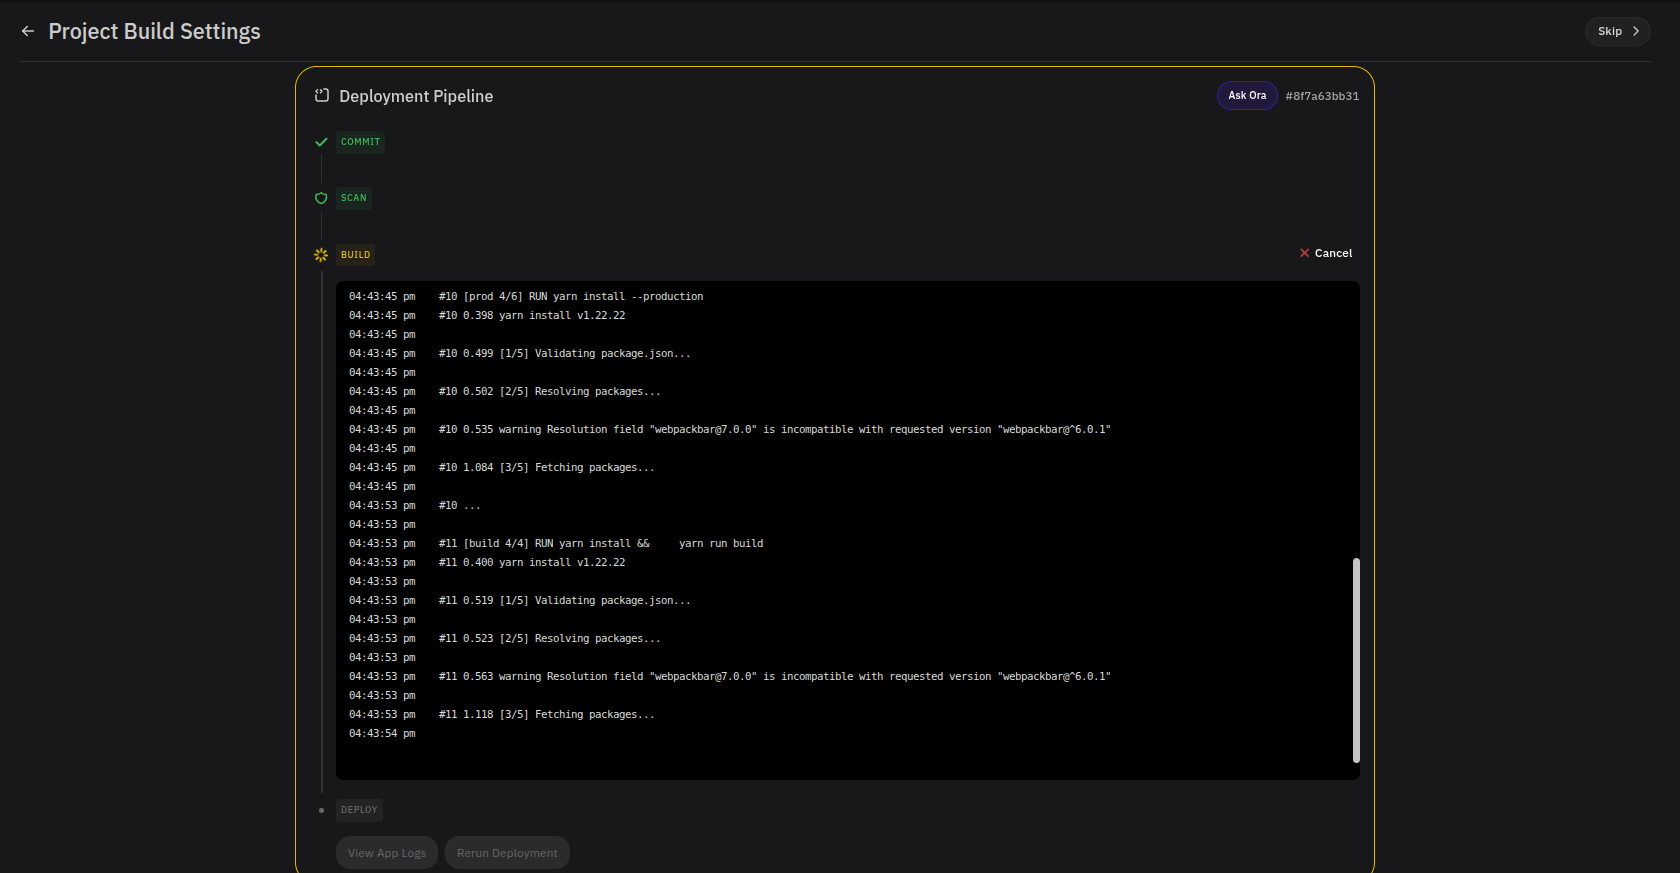Click the red X icon next to Cancel

[1304, 253]
